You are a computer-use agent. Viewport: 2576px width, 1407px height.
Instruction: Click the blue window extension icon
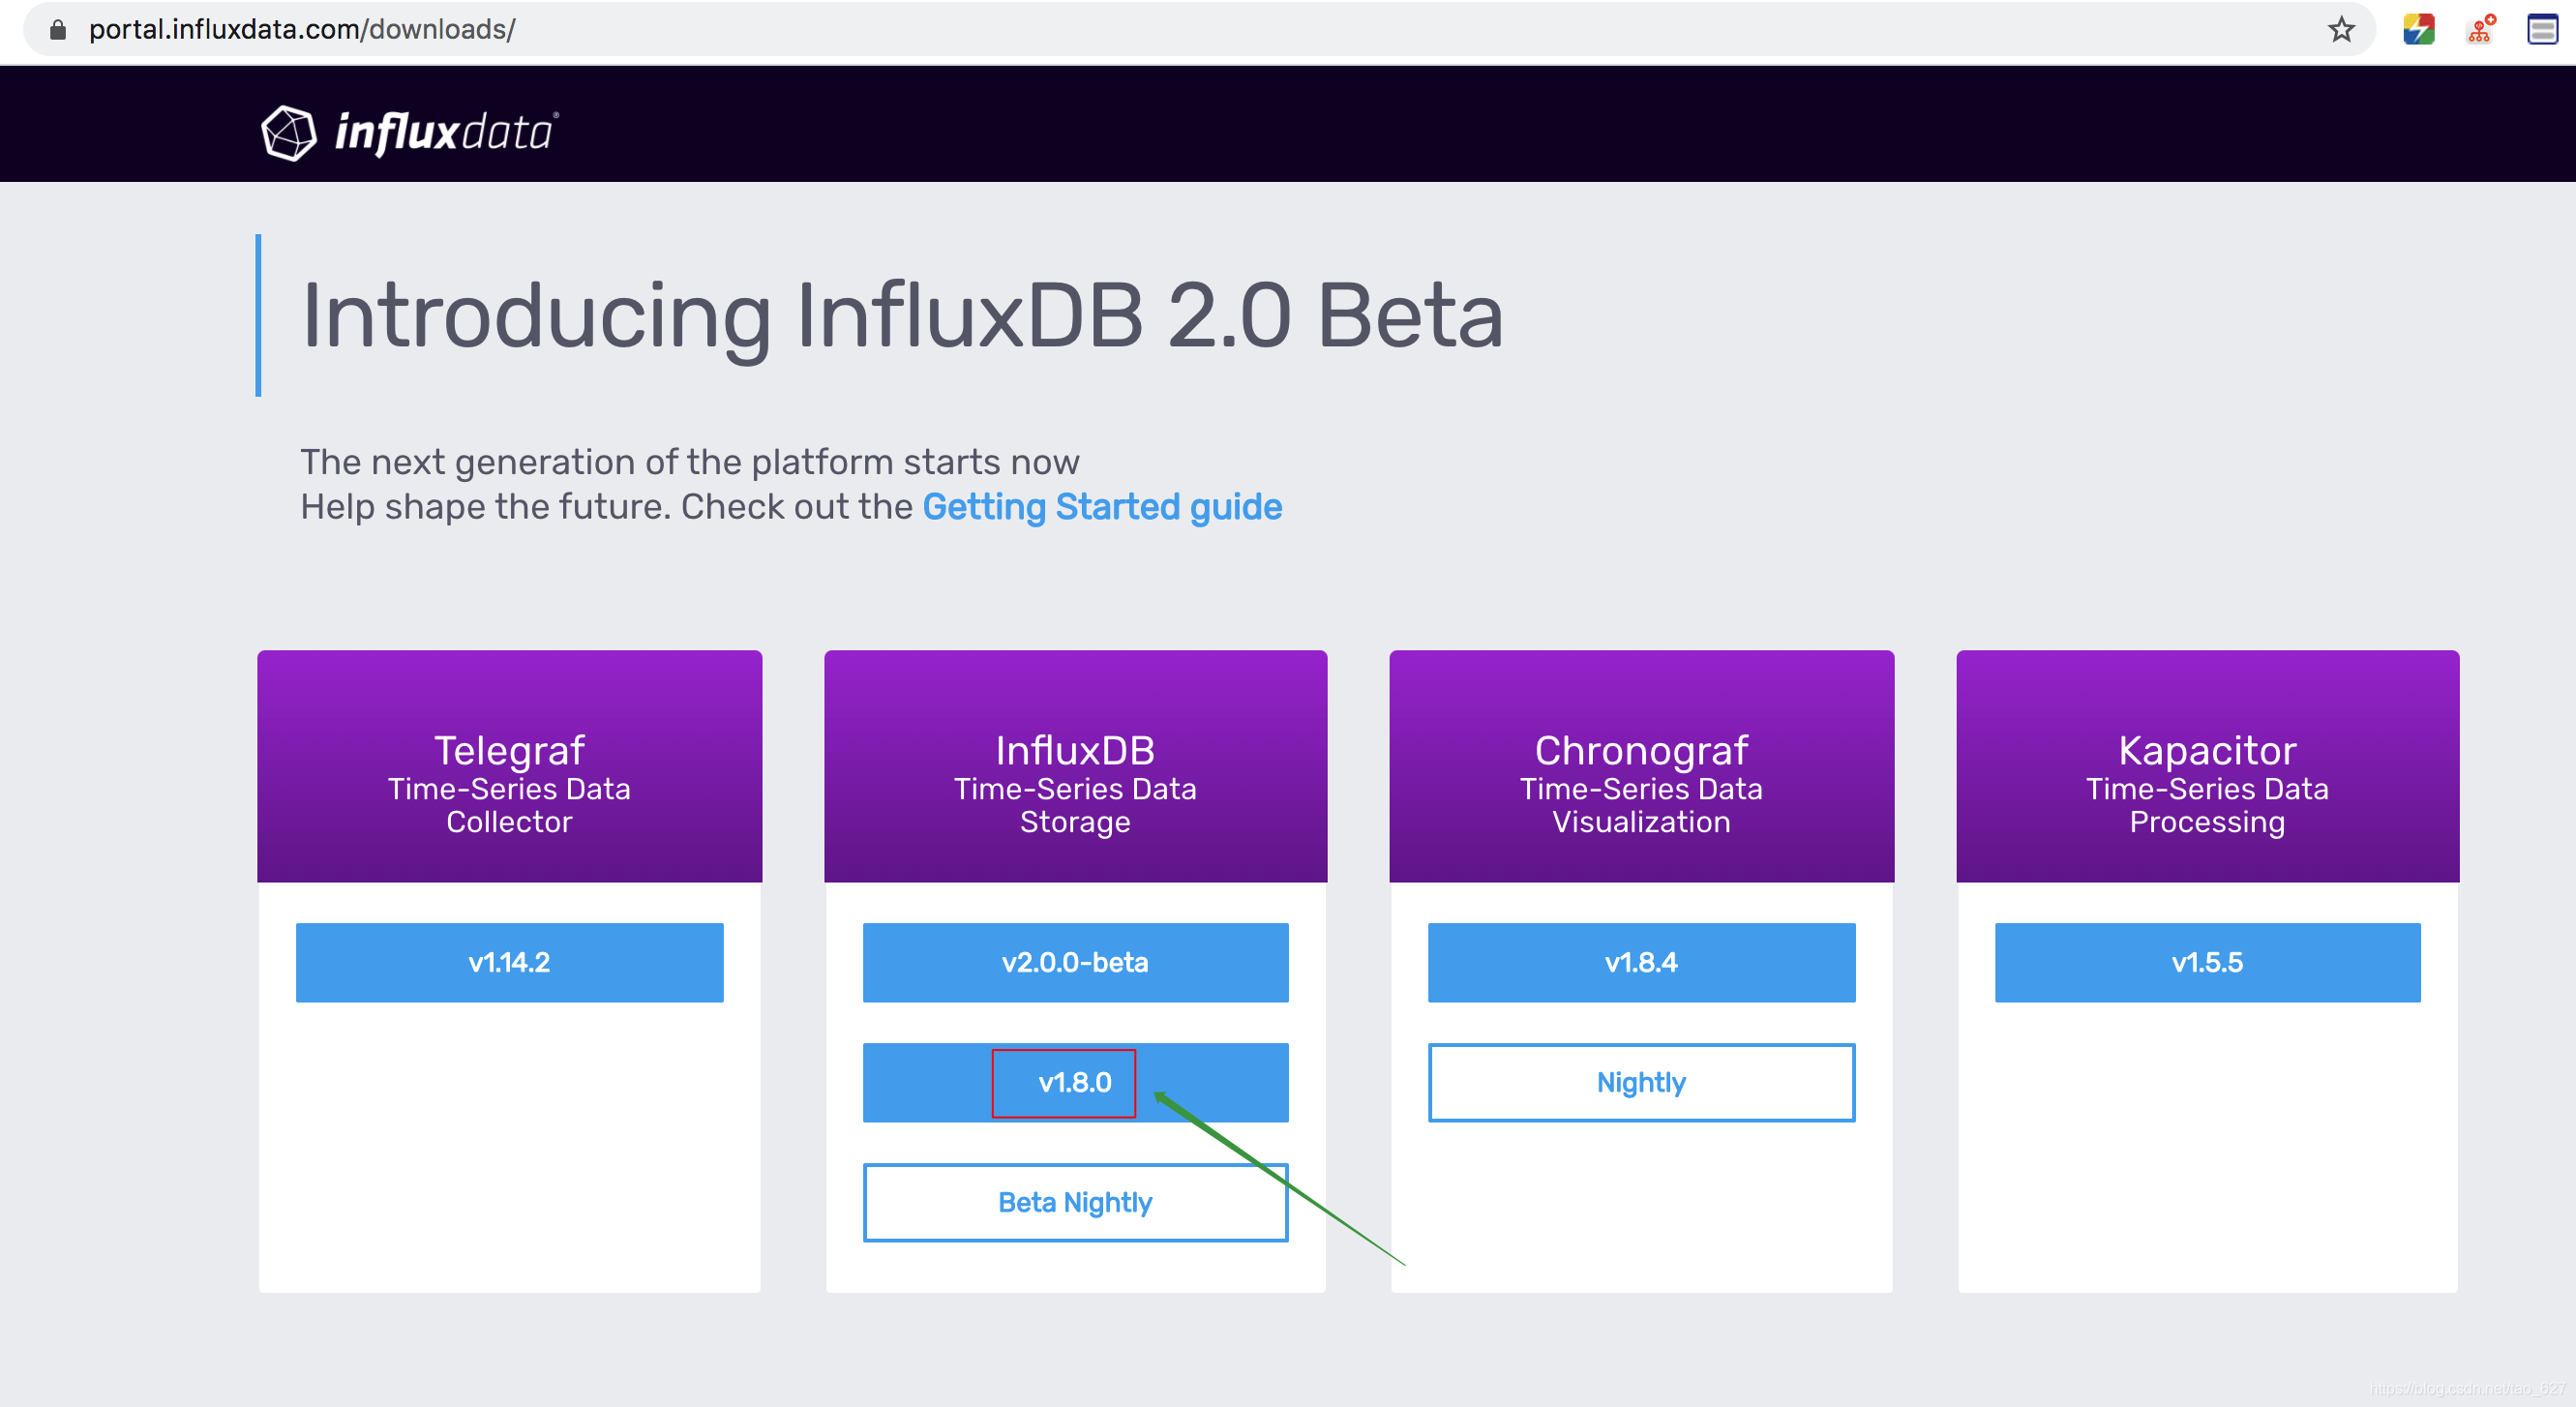pyautogui.click(x=2541, y=30)
